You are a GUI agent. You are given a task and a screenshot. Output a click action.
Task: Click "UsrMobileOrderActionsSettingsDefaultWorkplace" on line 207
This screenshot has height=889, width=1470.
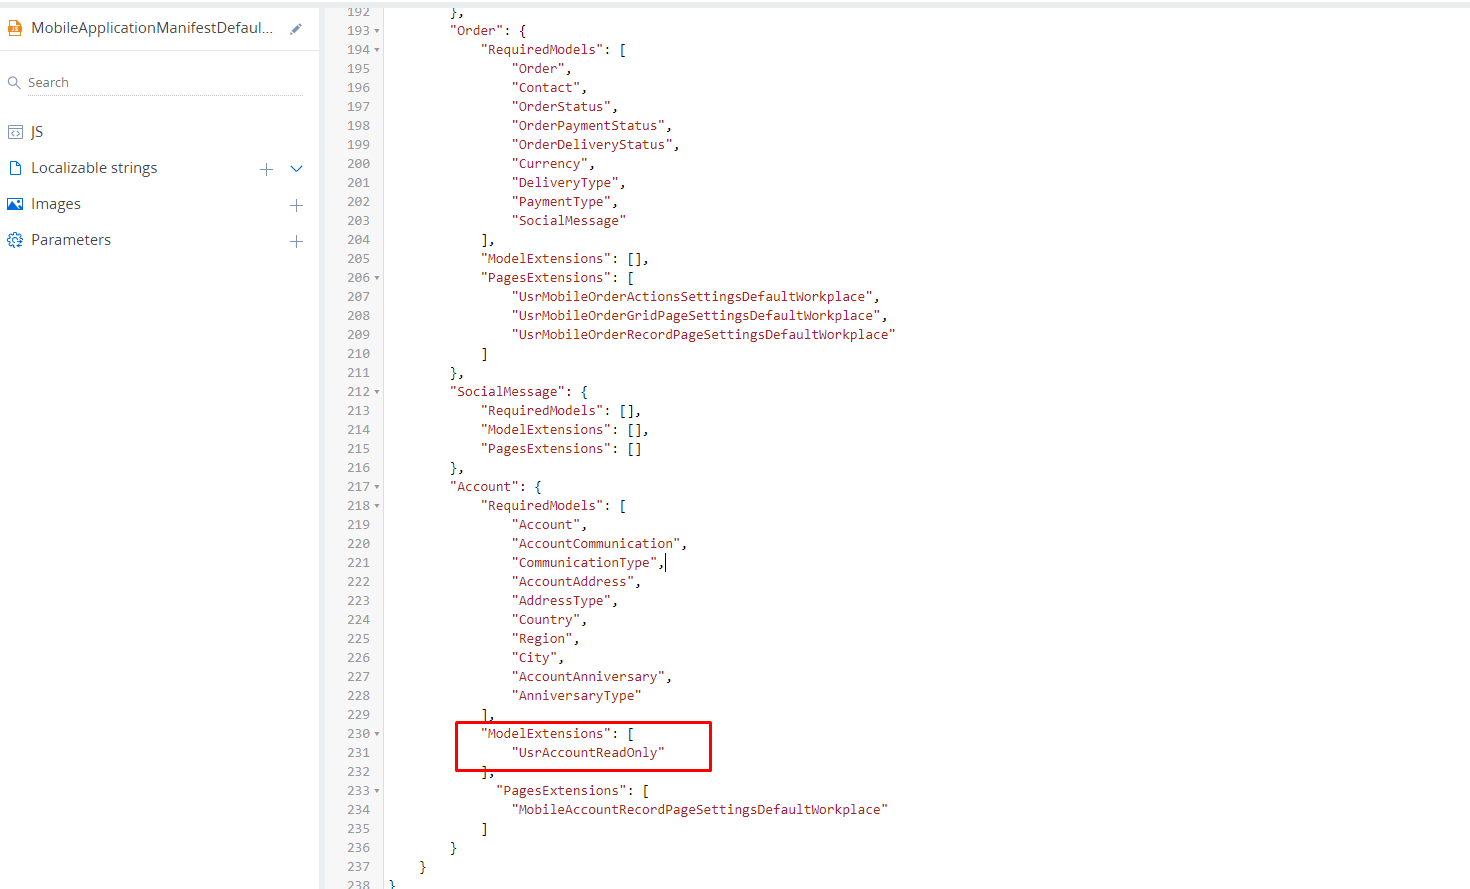693,297
